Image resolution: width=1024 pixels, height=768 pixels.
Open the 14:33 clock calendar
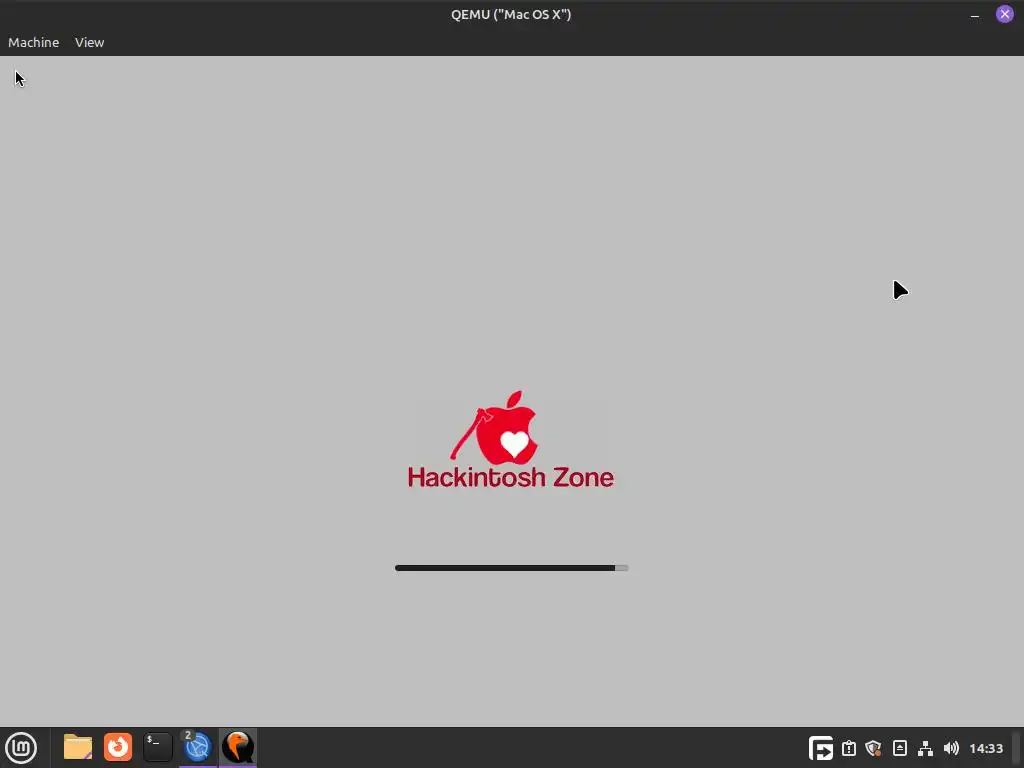point(986,748)
